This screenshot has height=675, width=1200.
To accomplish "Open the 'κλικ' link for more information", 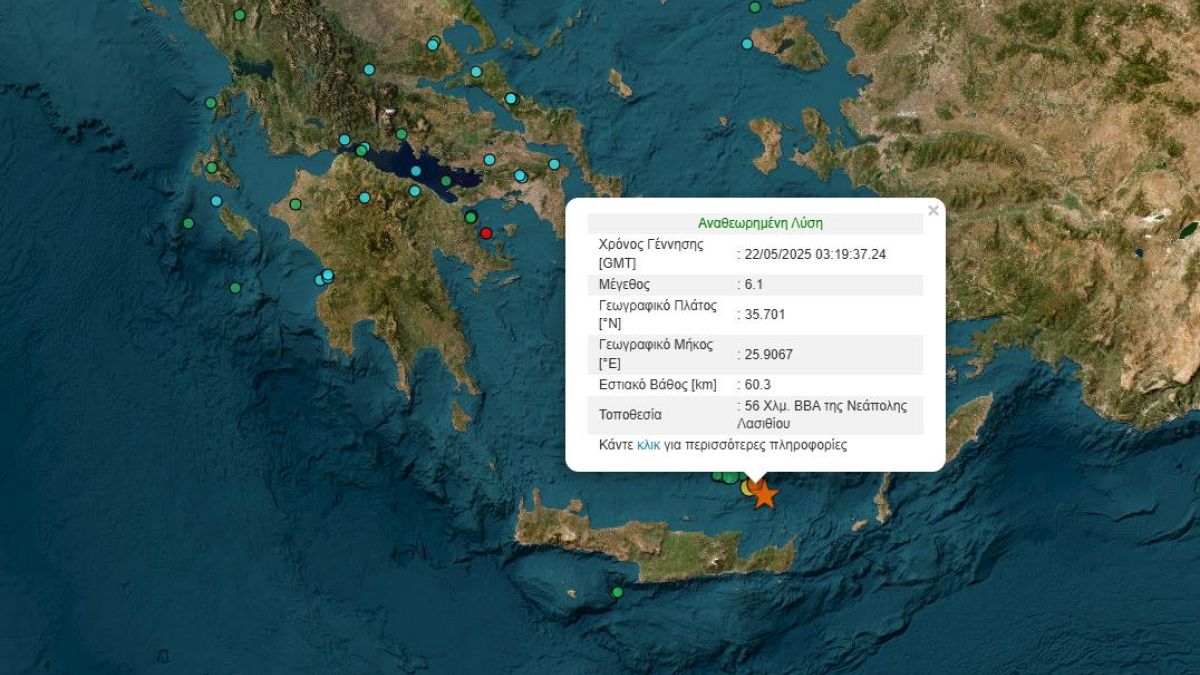I will tap(648, 445).
